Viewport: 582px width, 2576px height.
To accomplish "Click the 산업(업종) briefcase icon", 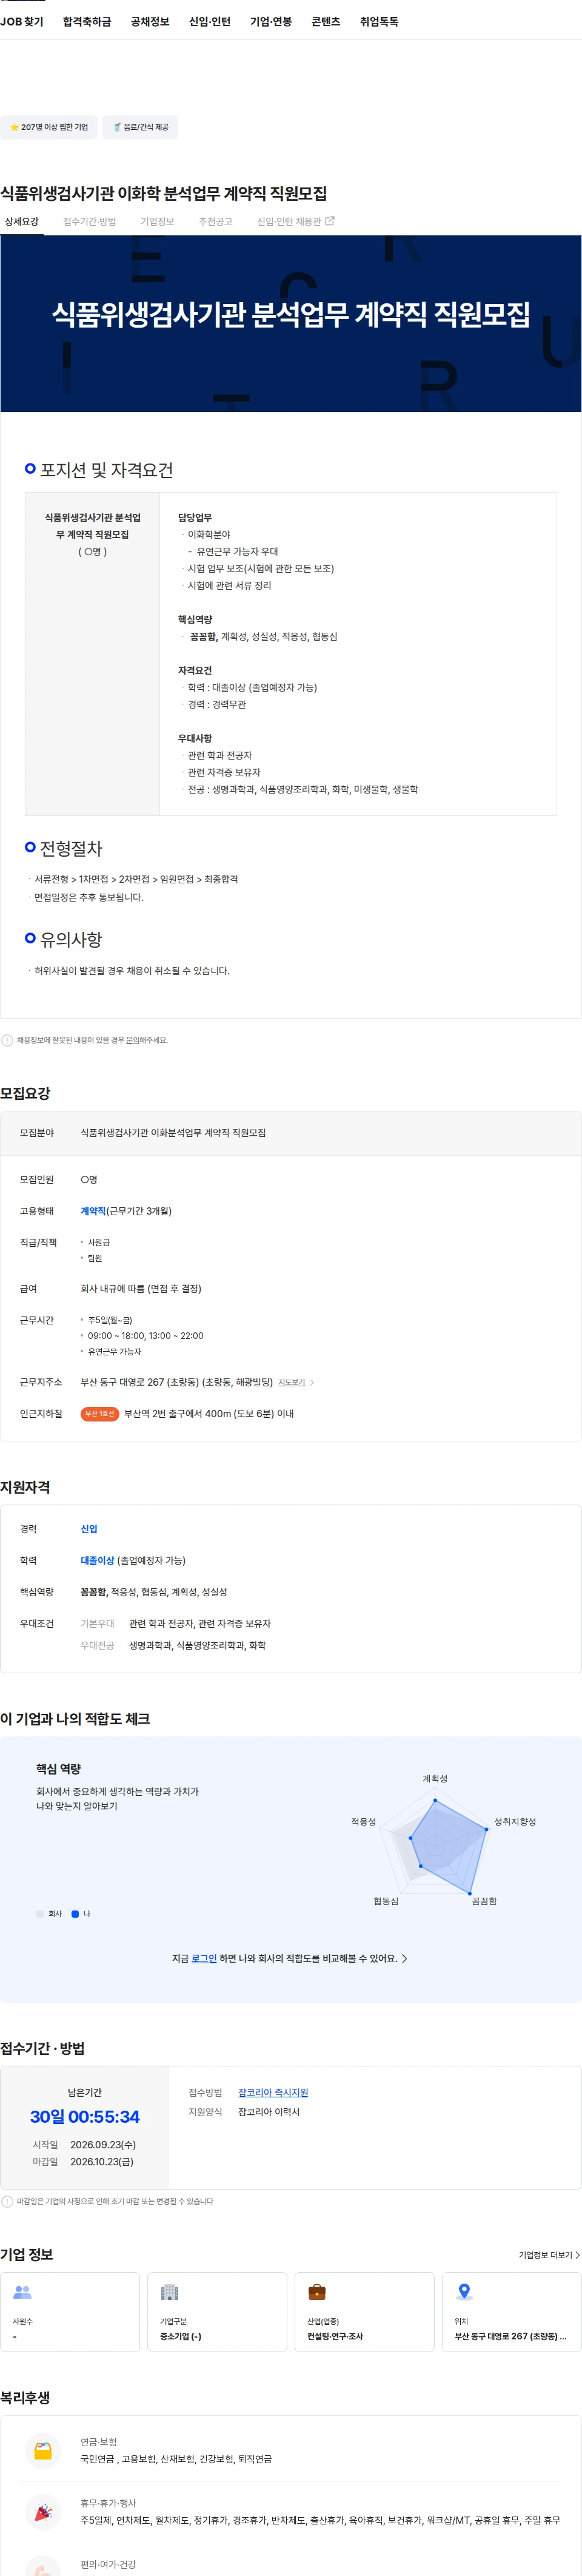I will (316, 2291).
